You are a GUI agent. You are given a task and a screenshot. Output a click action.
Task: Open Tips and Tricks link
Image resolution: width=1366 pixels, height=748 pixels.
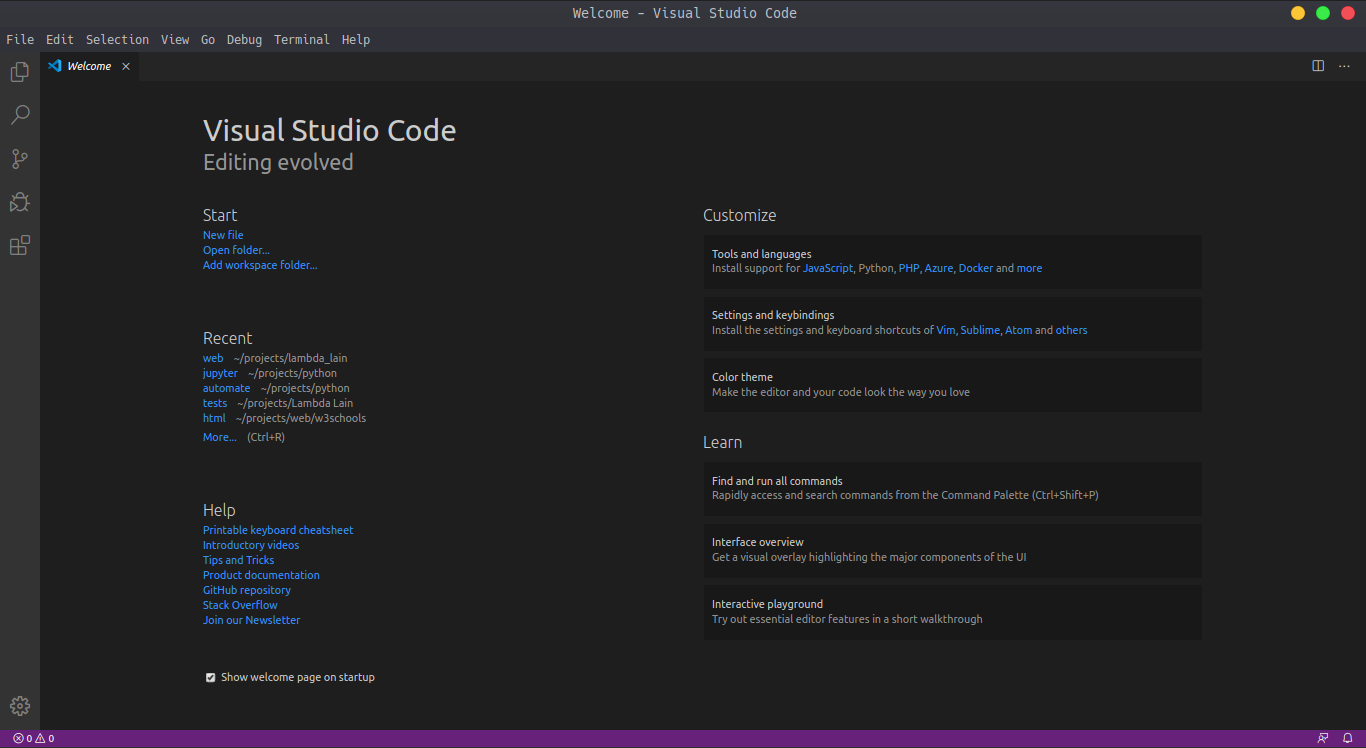point(238,560)
